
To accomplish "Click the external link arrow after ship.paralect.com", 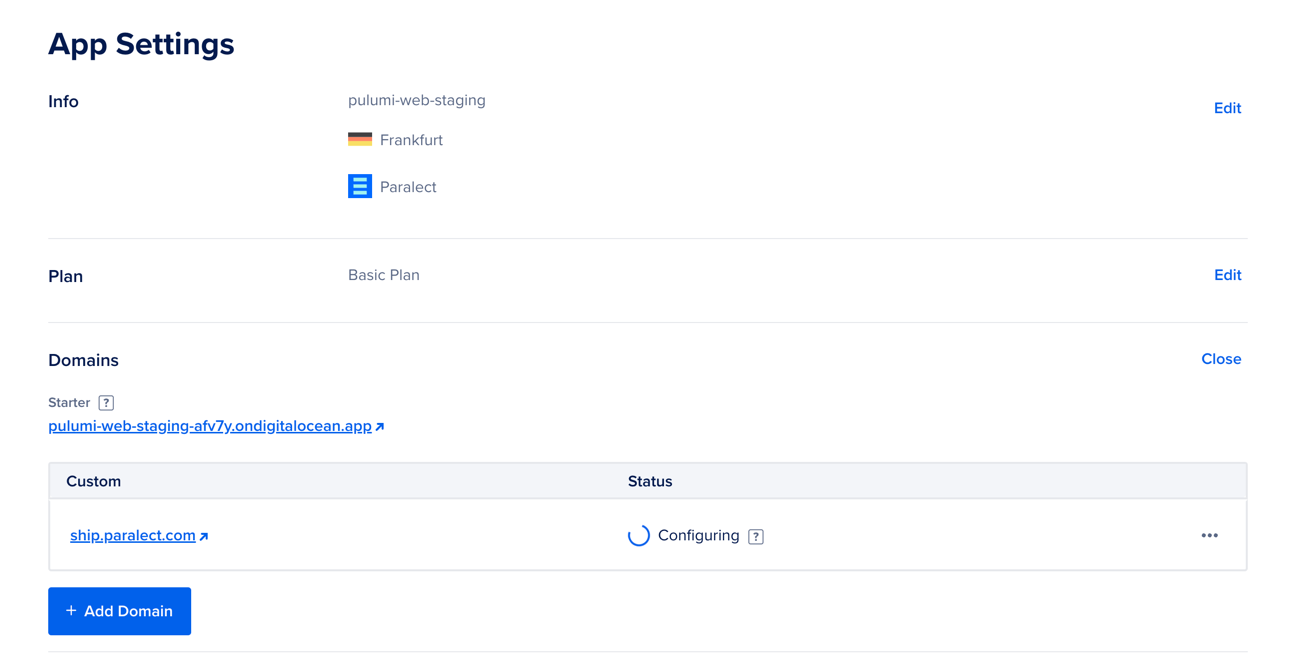I will (205, 535).
